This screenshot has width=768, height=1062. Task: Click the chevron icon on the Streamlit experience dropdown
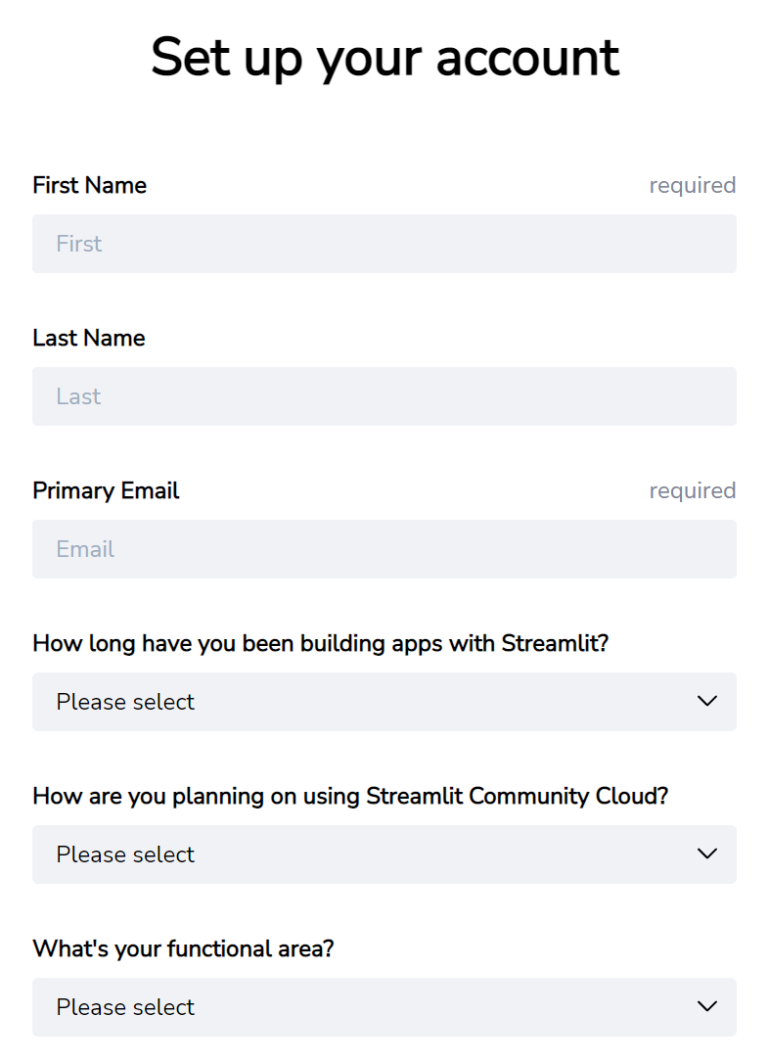(x=706, y=701)
